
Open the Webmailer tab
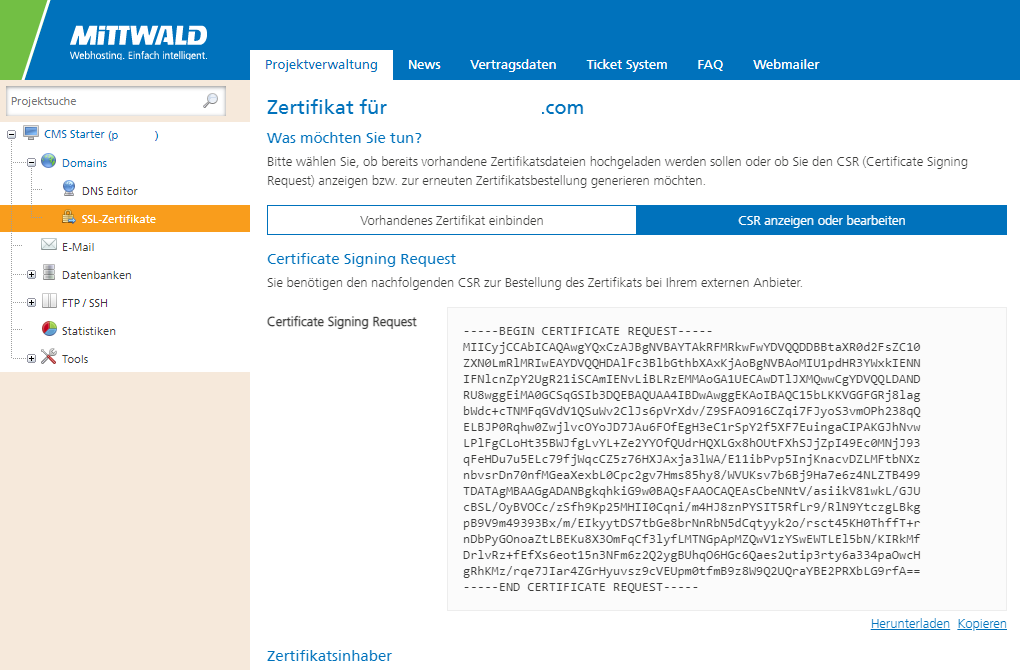pos(786,64)
